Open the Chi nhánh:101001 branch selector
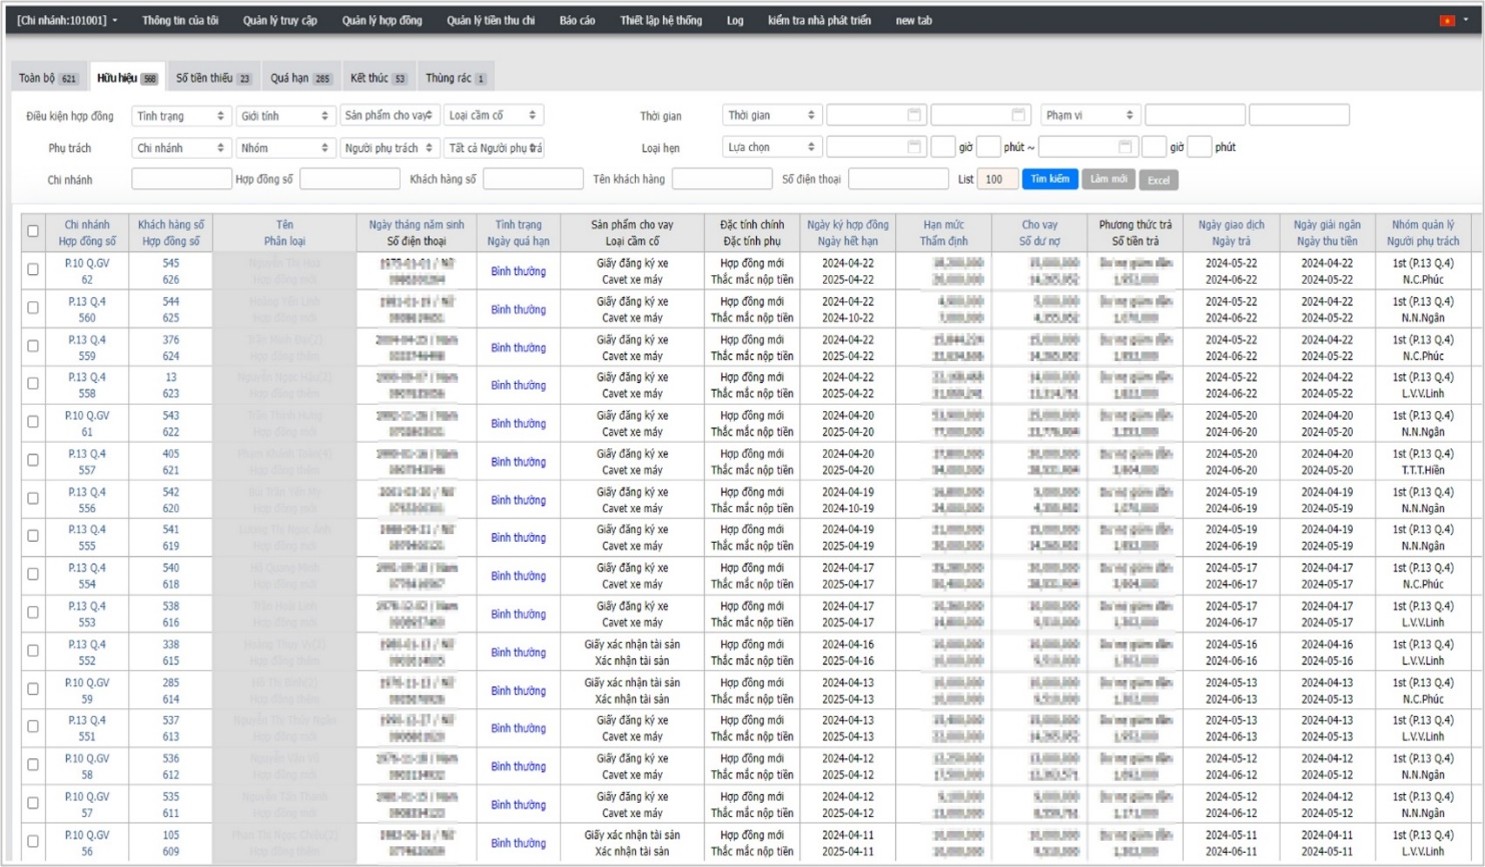Viewport: 1485px width, 867px height. click(x=67, y=21)
